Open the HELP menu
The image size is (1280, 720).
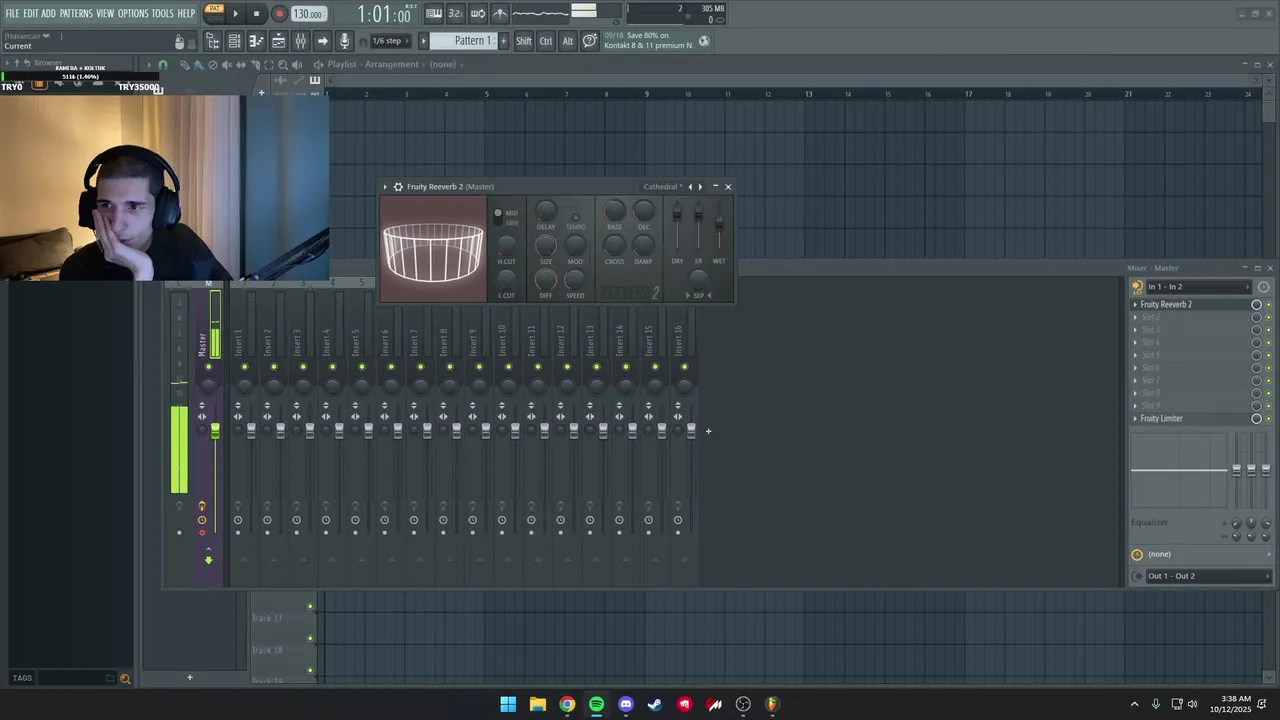pyautogui.click(x=187, y=13)
